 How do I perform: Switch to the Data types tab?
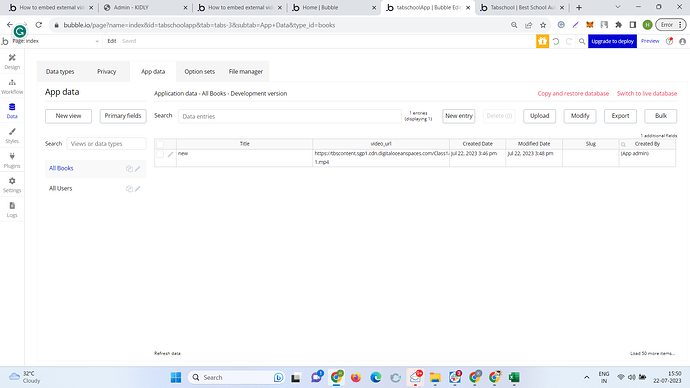(60, 71)
